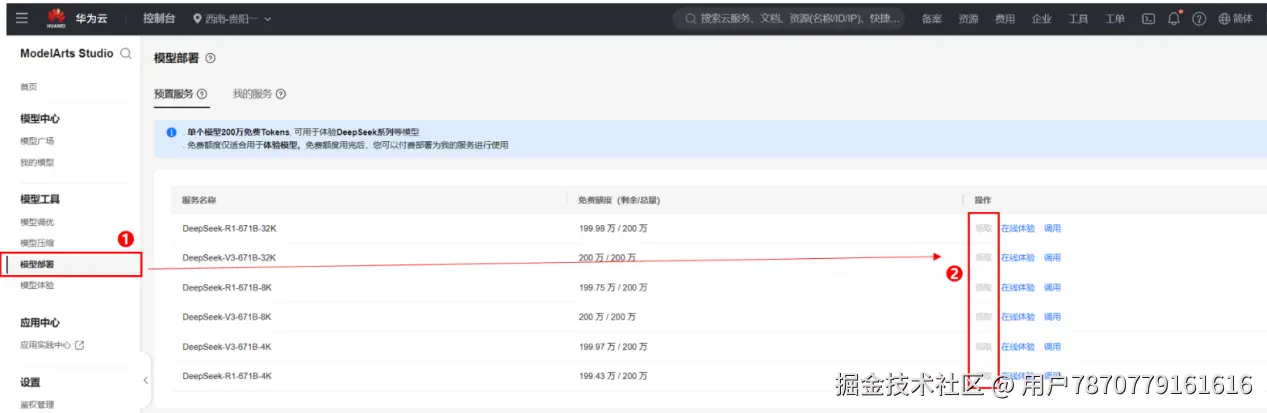The height and width of the screenshot is (413, 1267).
Task: Click service name DeepSeek-V3-671B-32K
Action: pos(229,258)
